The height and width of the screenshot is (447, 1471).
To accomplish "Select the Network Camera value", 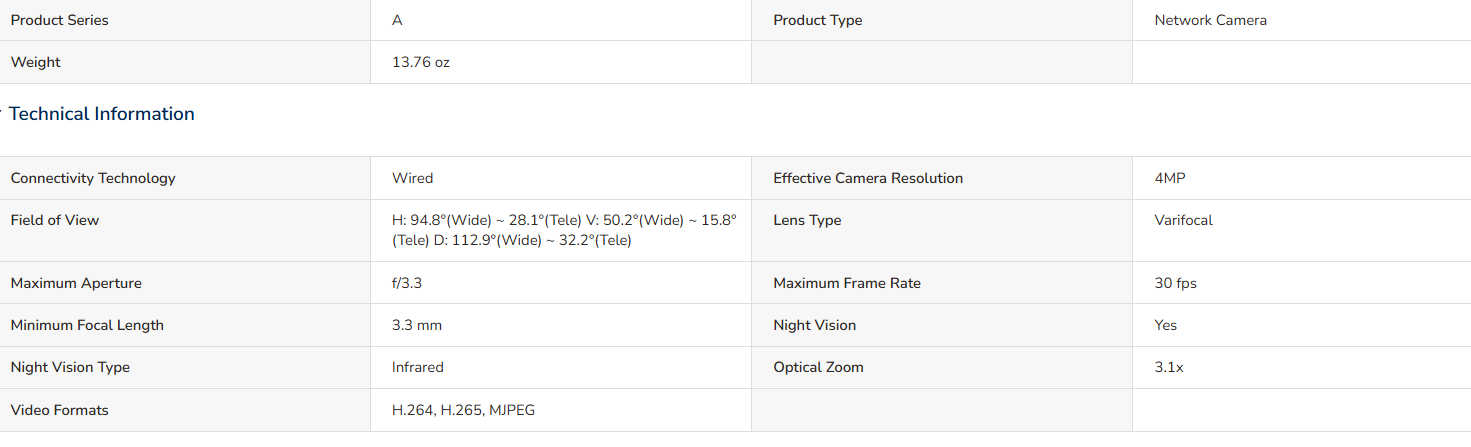I will coord(1210,20).
